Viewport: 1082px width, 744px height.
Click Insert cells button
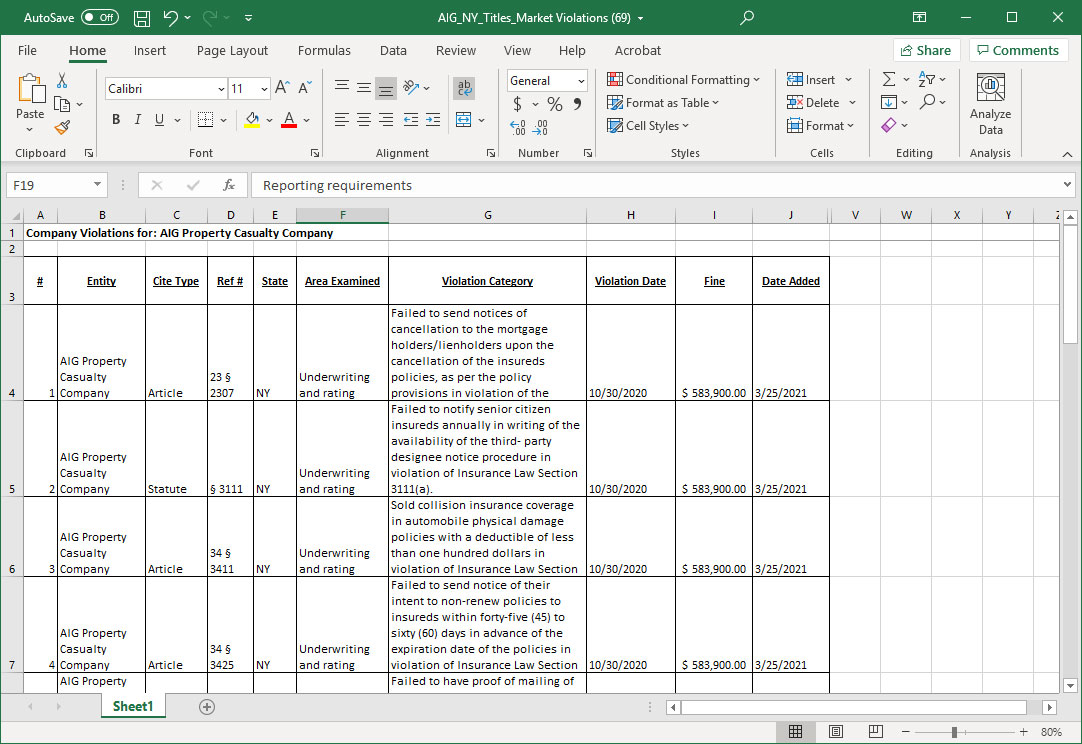pyautogui.click(x=819, y=79)
